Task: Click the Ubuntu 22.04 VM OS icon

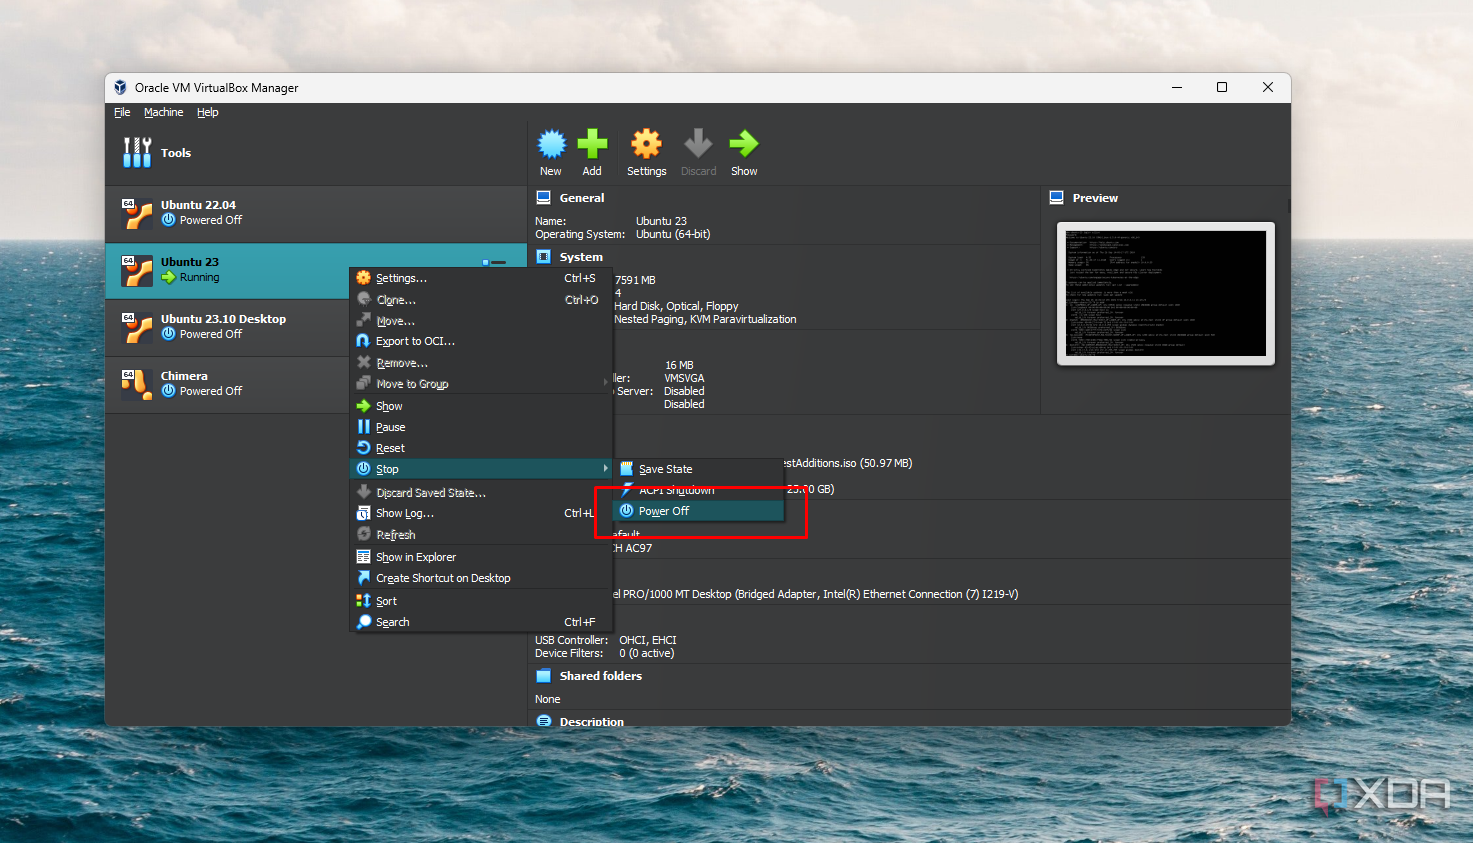Action: point(137,213)
